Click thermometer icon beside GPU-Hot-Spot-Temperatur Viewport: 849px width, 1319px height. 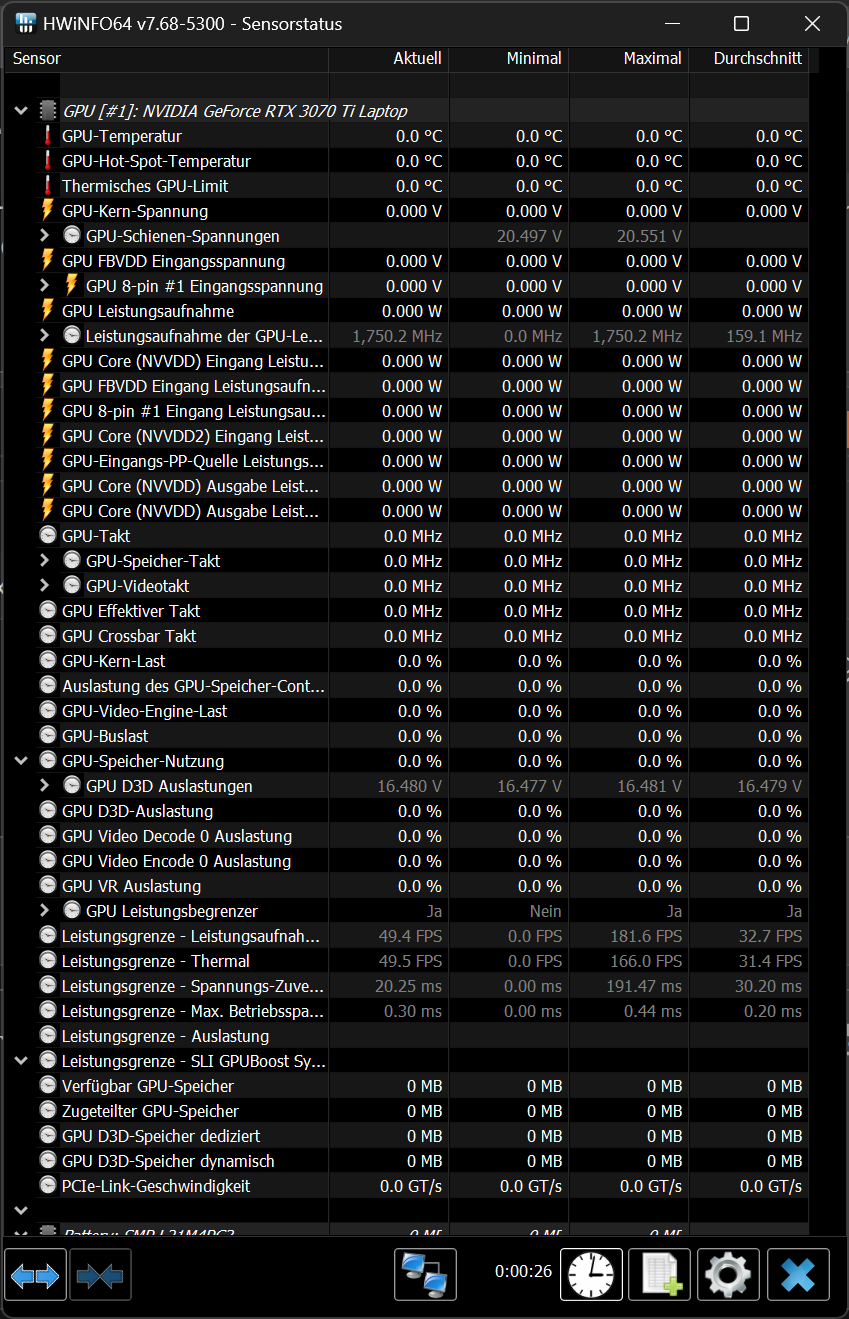(x=47, y=161)
